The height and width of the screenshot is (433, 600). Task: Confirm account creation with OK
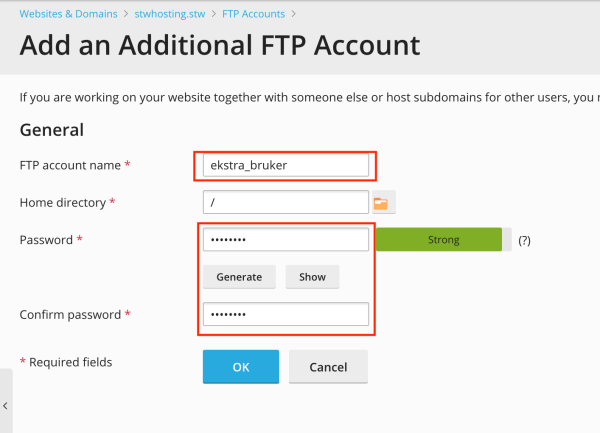coord(241,367)
